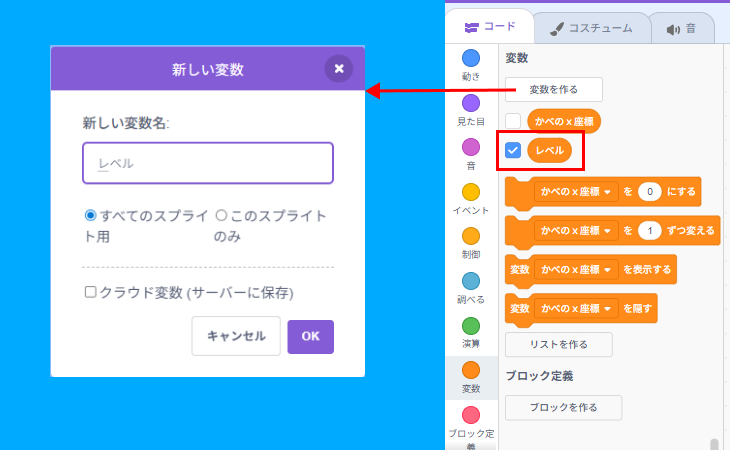Screen dimensions: 730x450
Task: Open the イベント (Events) block category
Action: point(470,192)
